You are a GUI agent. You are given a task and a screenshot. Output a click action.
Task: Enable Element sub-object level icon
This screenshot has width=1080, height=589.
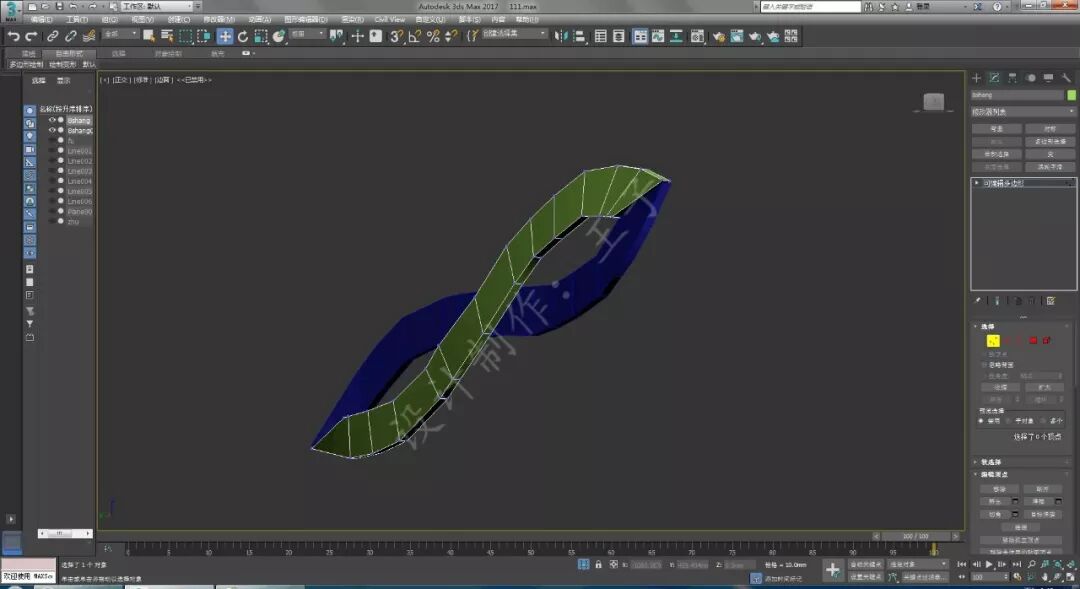click(1046, 340)
